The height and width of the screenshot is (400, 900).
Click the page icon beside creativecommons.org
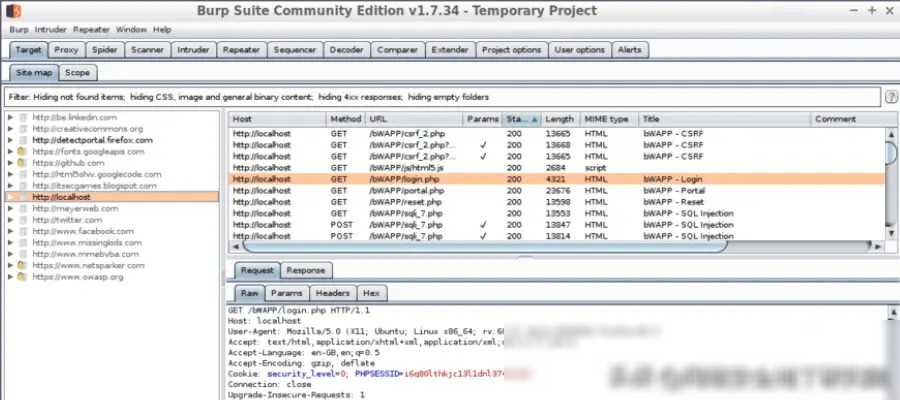click(23, 129)
